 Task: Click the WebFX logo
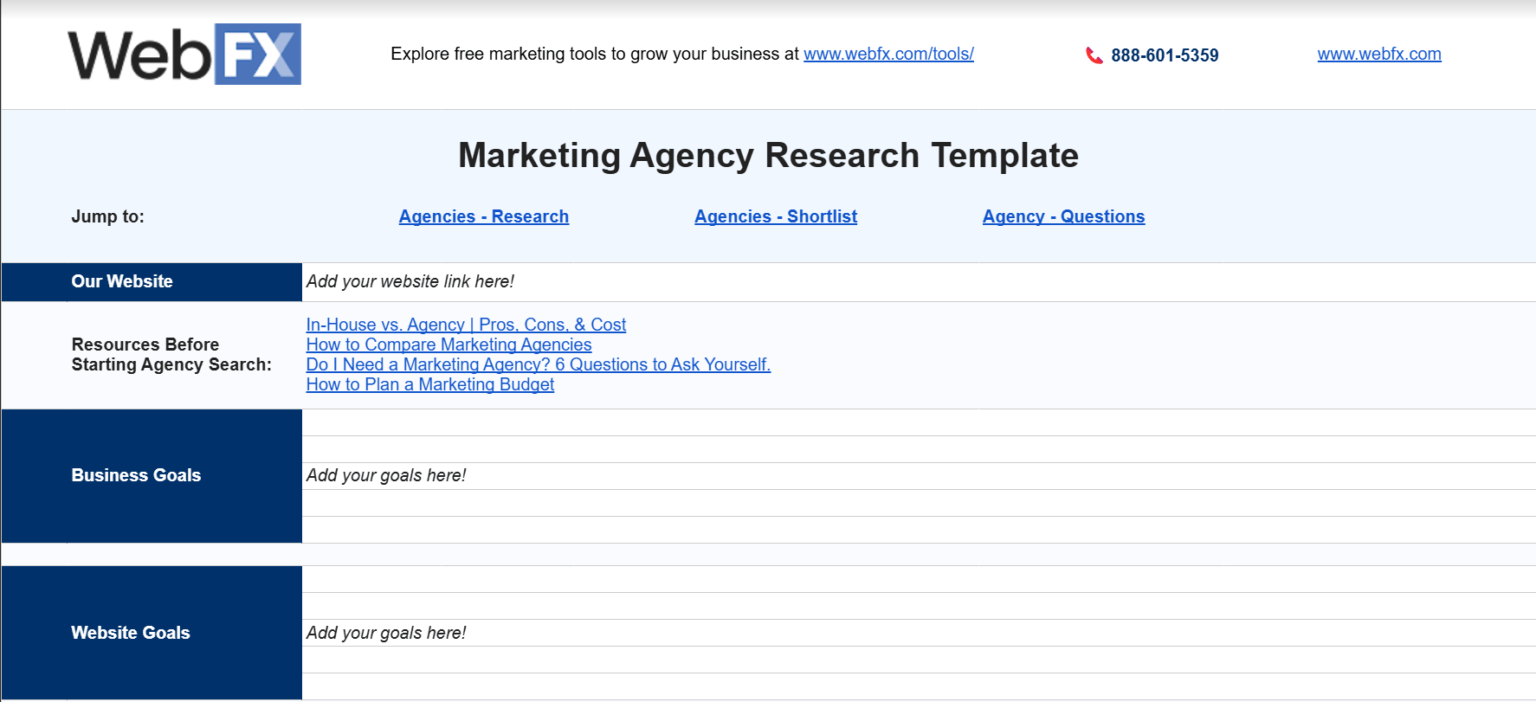(185, 54)
